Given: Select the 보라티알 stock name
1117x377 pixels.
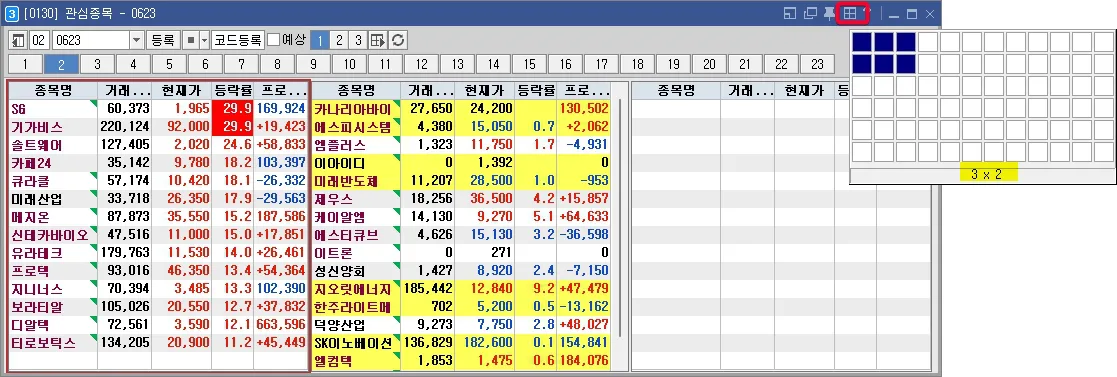Looking at the screenshot, I should pyautogui.click(x=37, y=307).
